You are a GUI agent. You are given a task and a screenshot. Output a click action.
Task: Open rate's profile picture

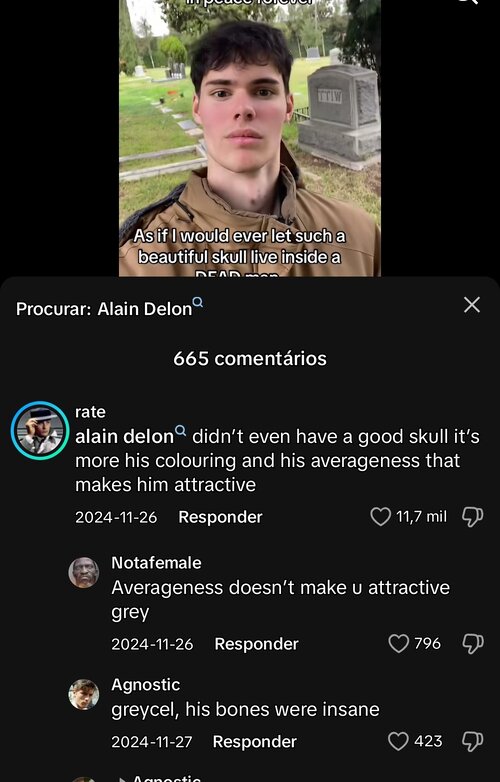coord(40,430)
